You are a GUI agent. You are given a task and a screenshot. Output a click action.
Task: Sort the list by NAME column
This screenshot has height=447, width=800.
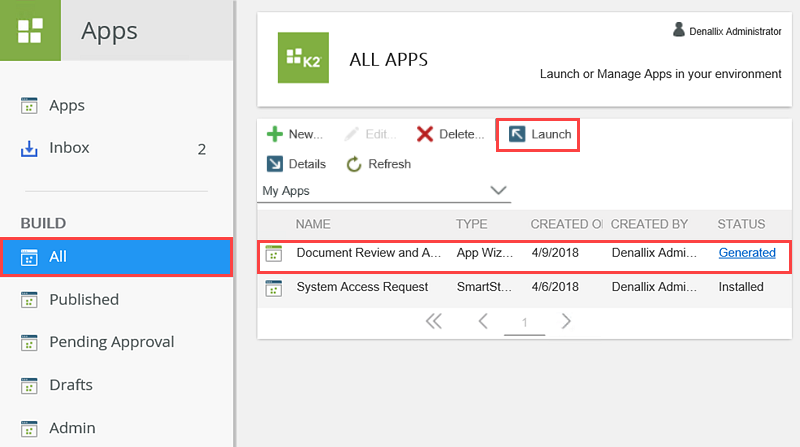point(313,224)
